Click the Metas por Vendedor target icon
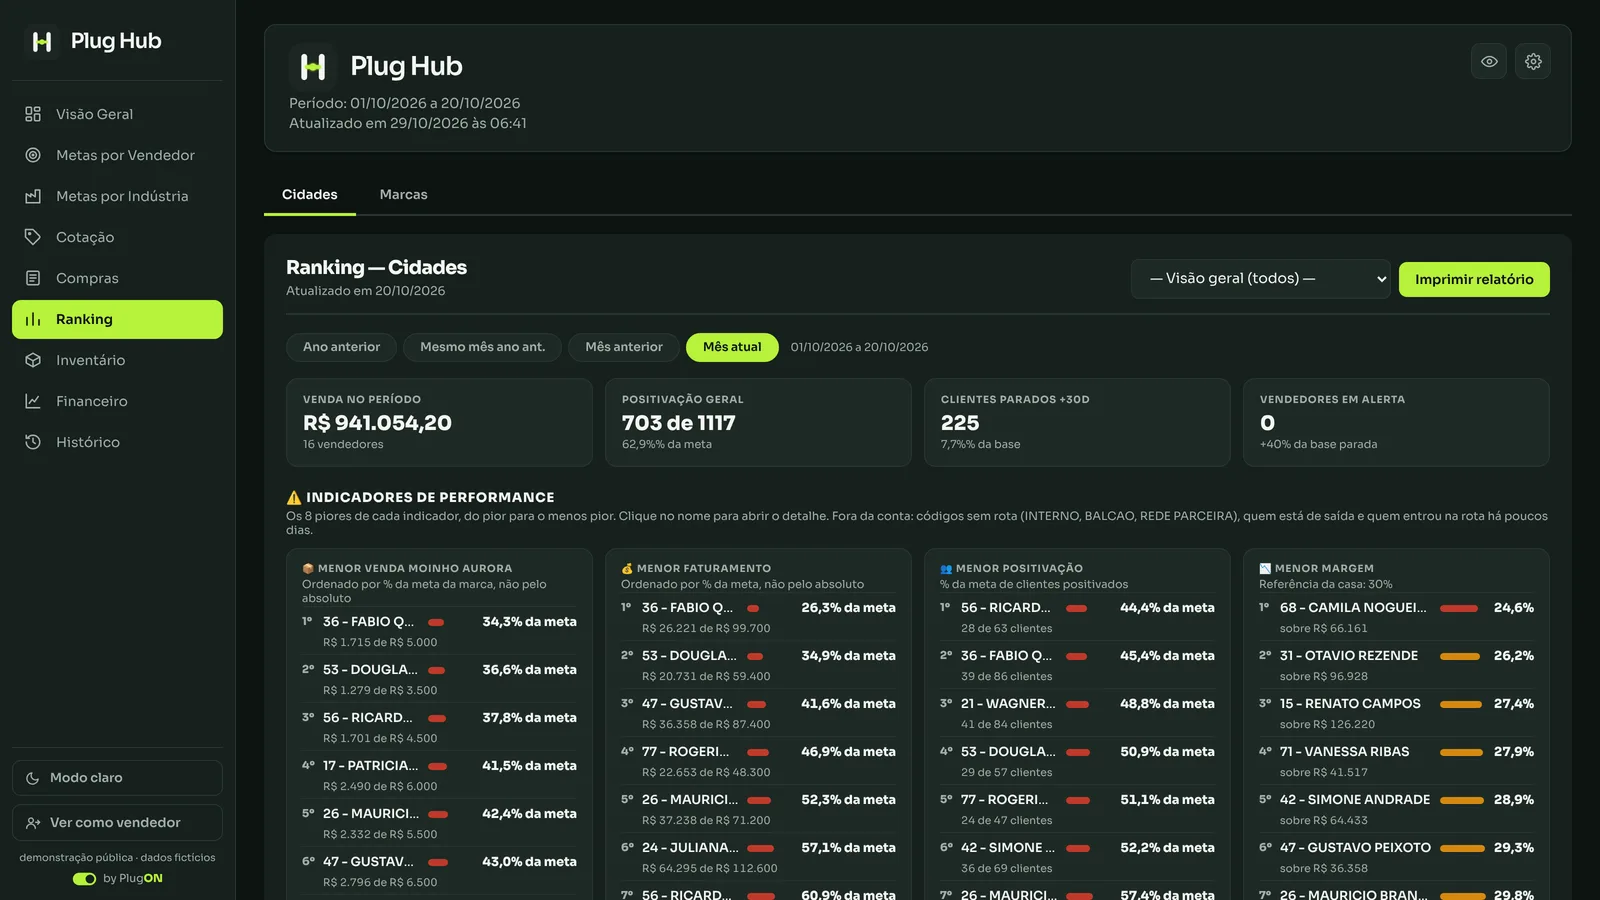1600x900 pixels. pos(33,155)
